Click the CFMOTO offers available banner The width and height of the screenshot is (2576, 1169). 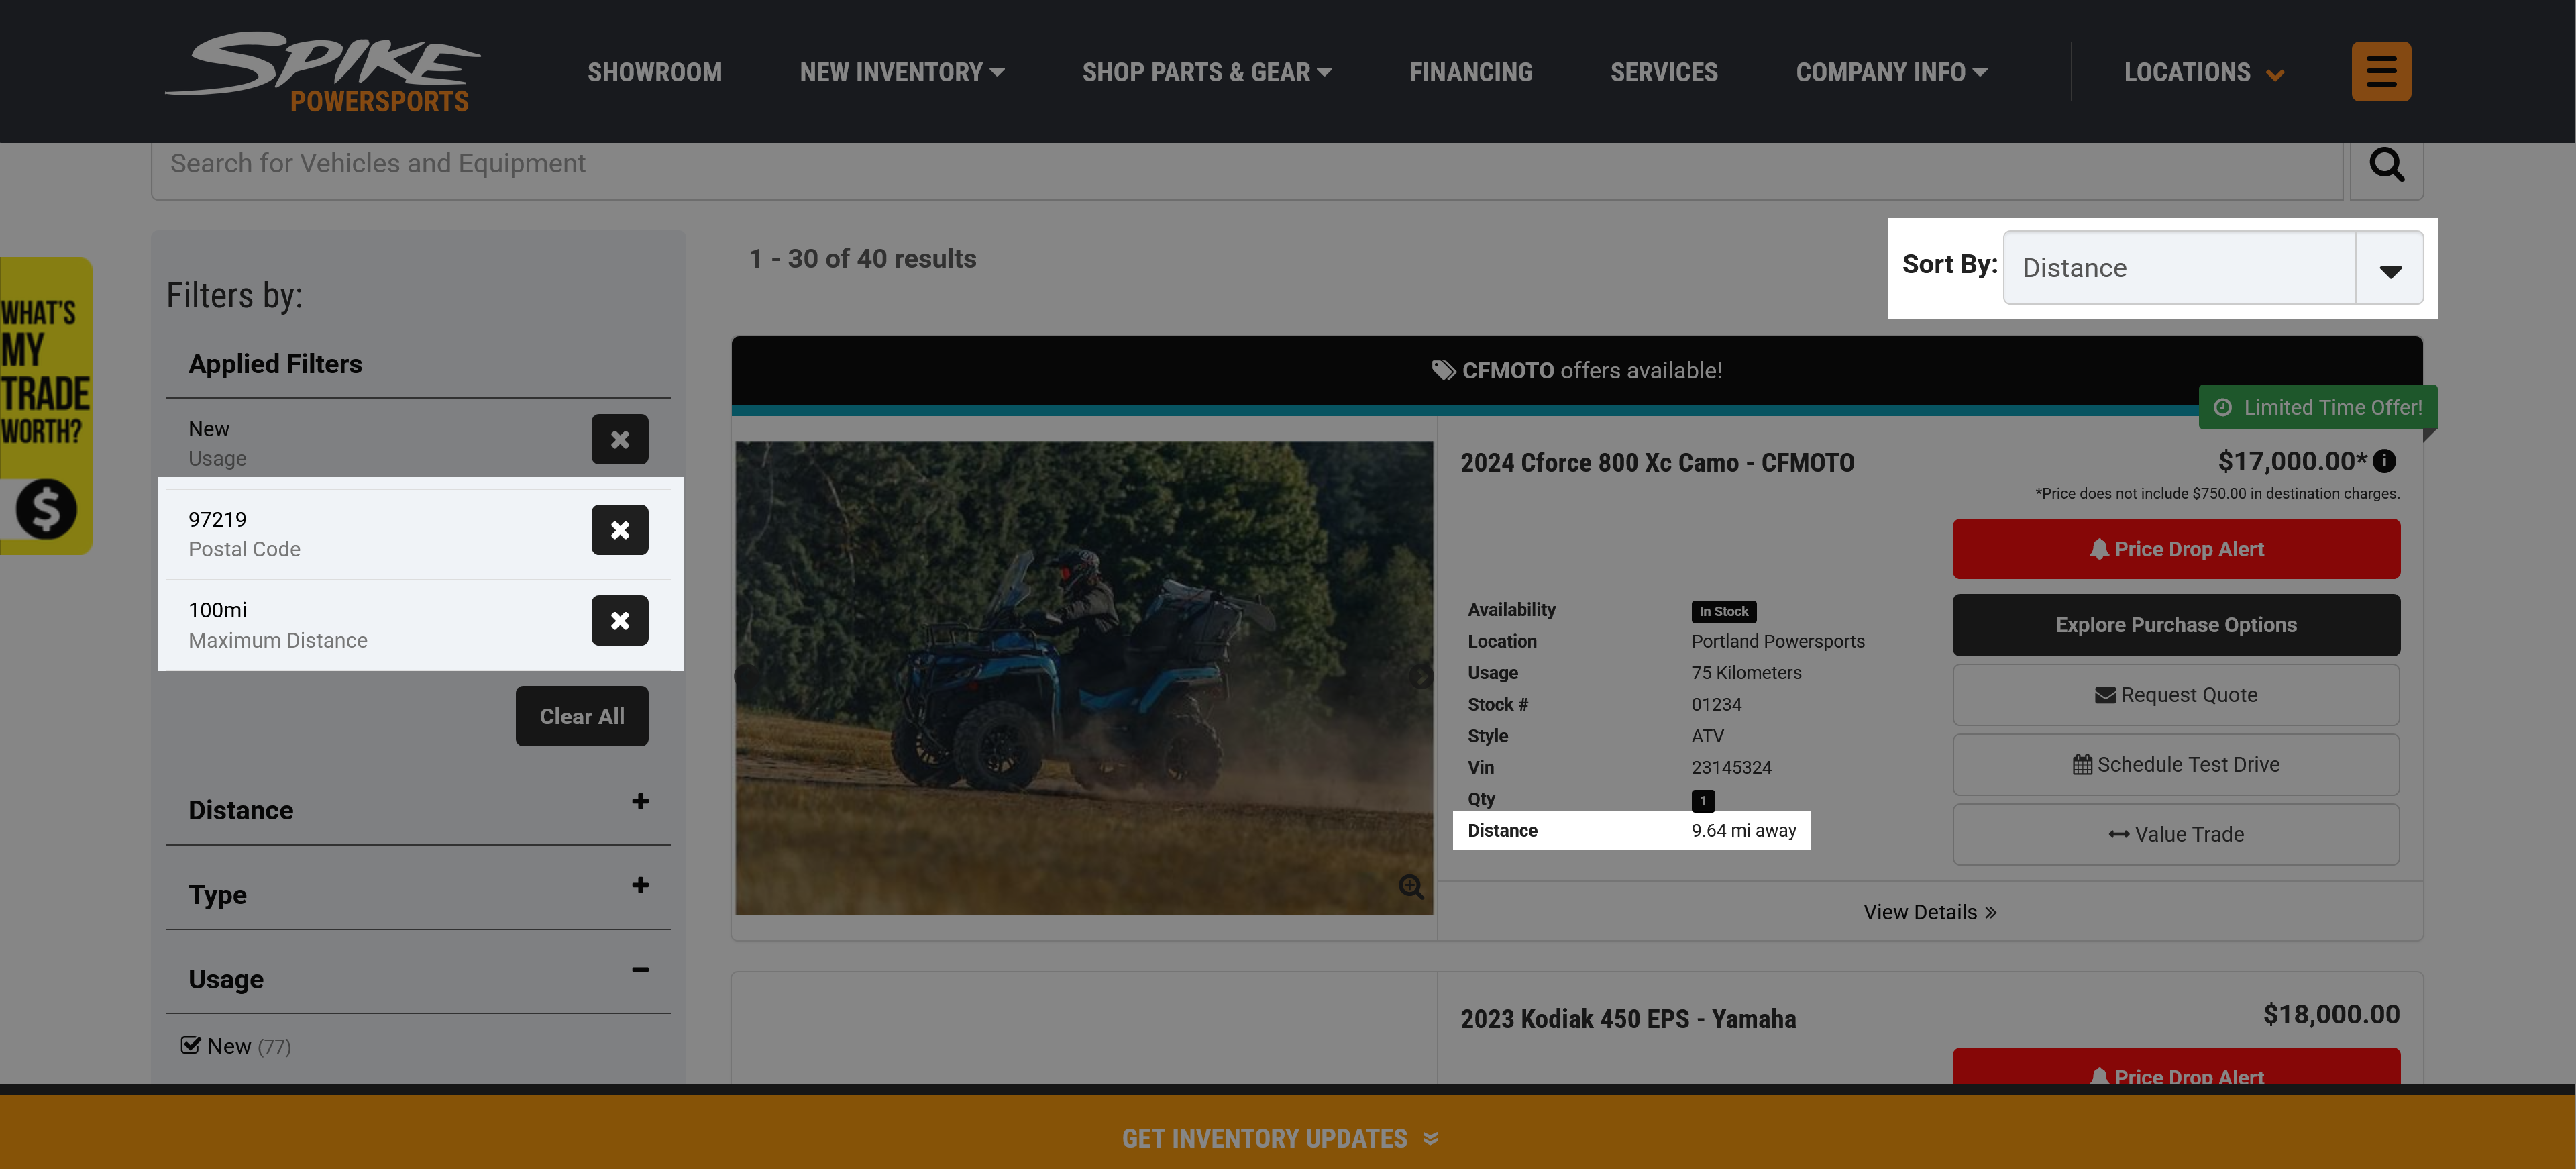tap(1577, 371)
